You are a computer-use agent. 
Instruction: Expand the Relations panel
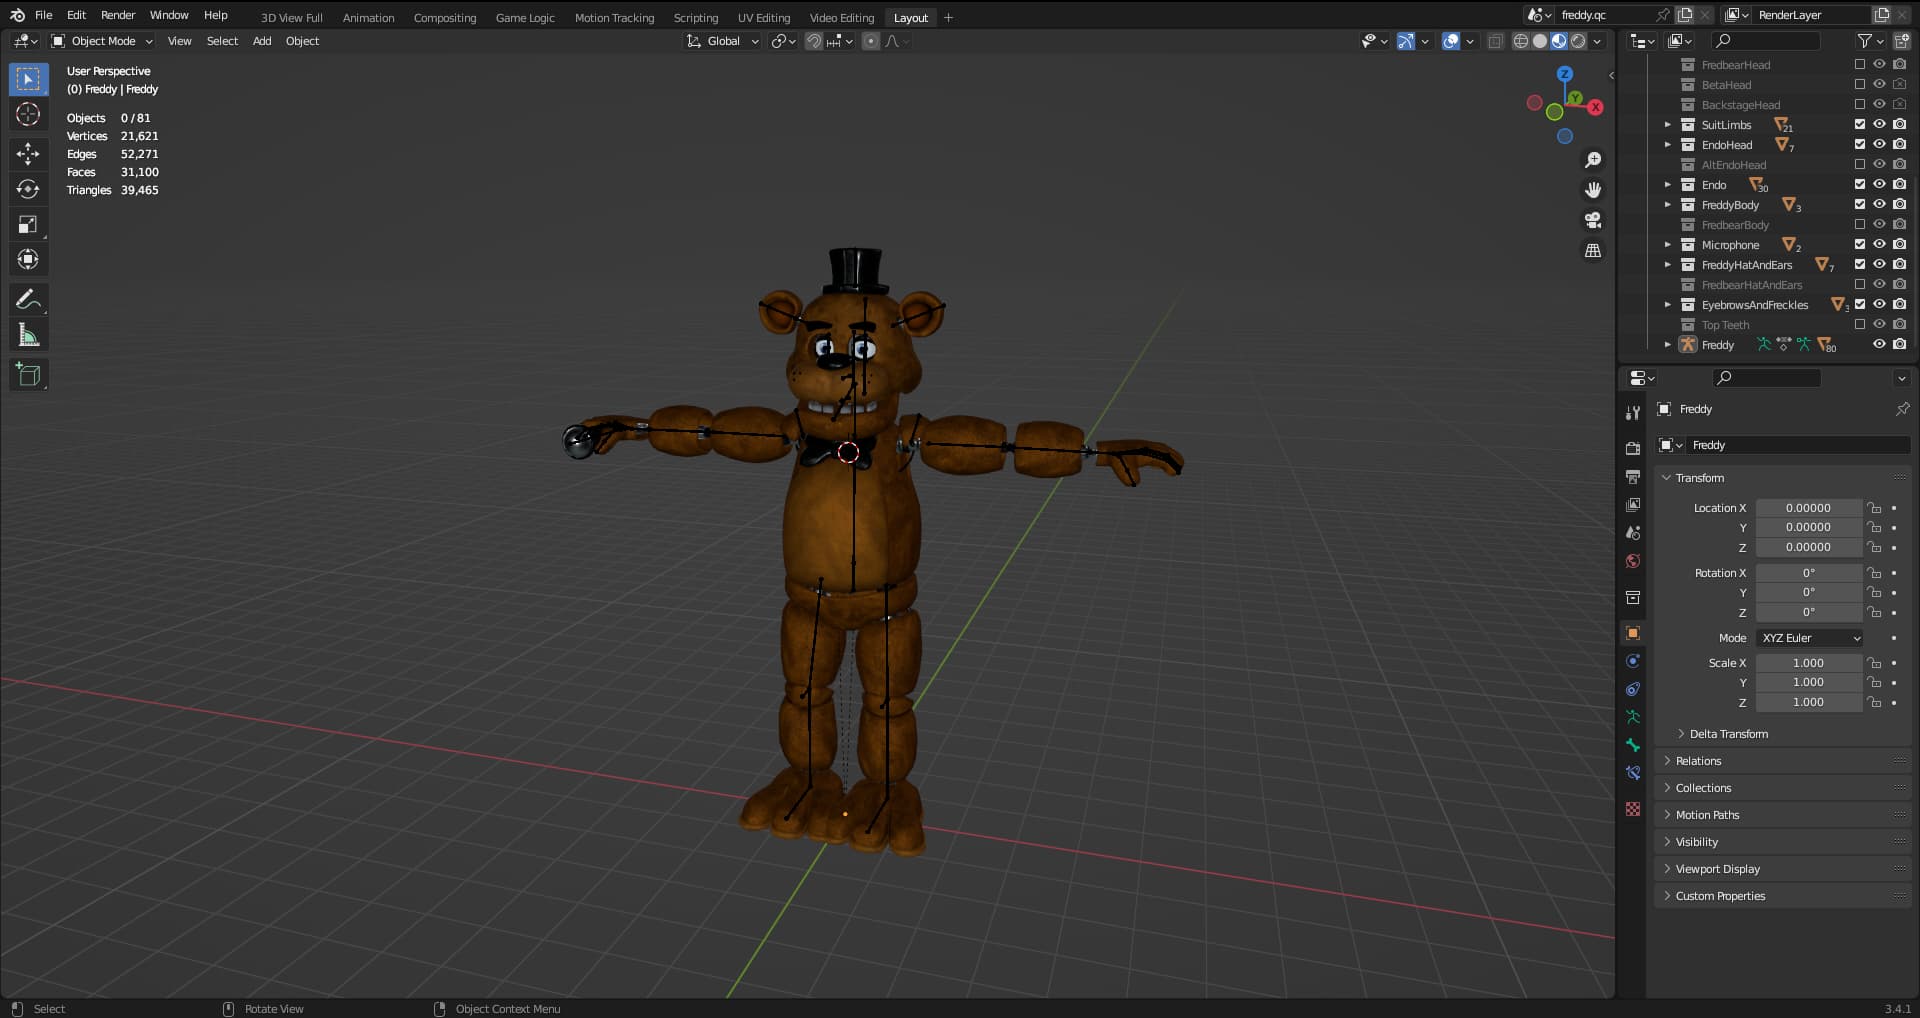[1783, 761]
